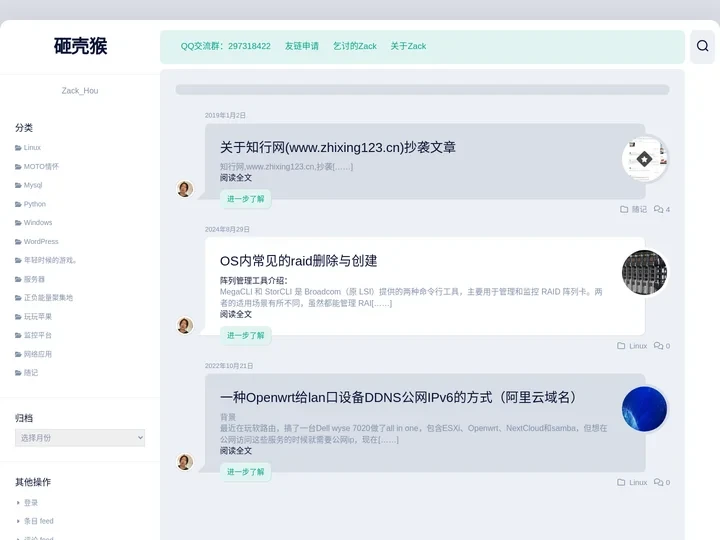This screenshot has width=720, height=540.
Task: Click folder icon beside Python category
Action: 18,204
